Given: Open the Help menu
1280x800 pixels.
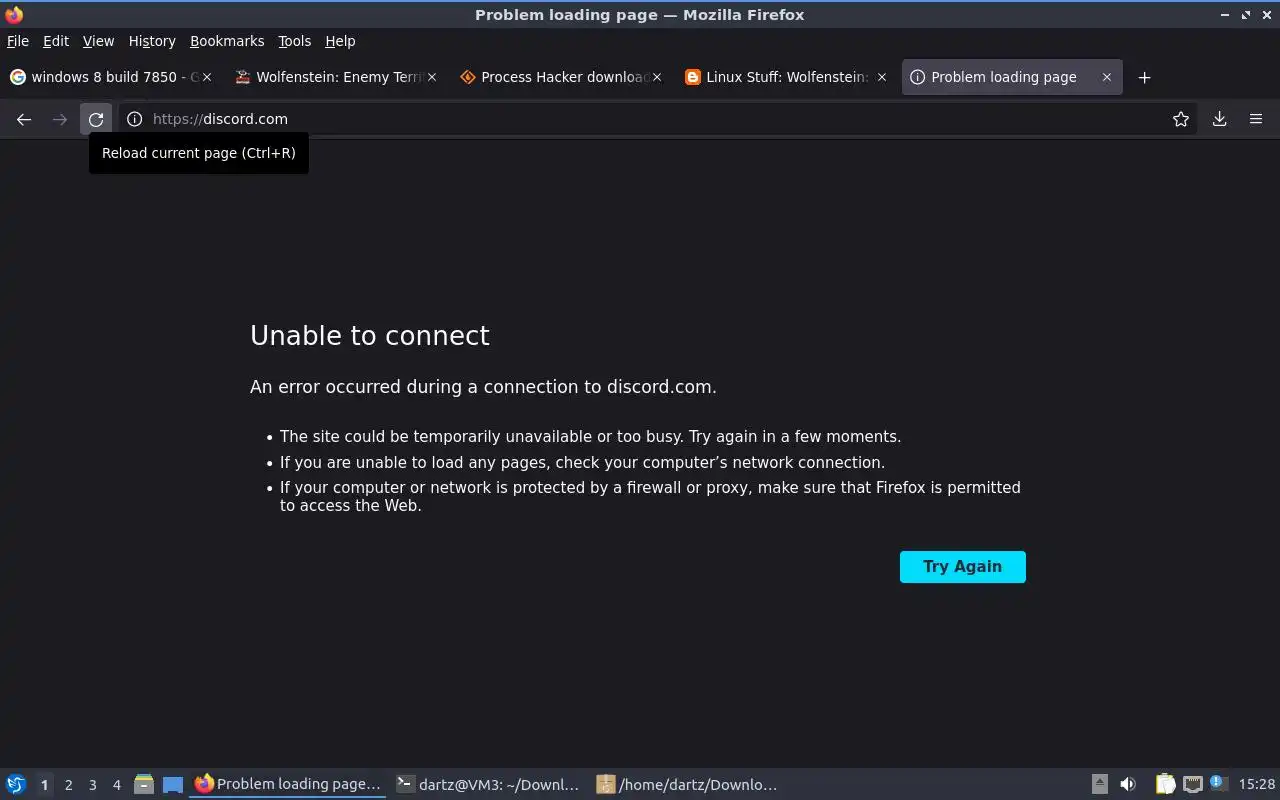Looking at the screenshot, I should point(340,41).
